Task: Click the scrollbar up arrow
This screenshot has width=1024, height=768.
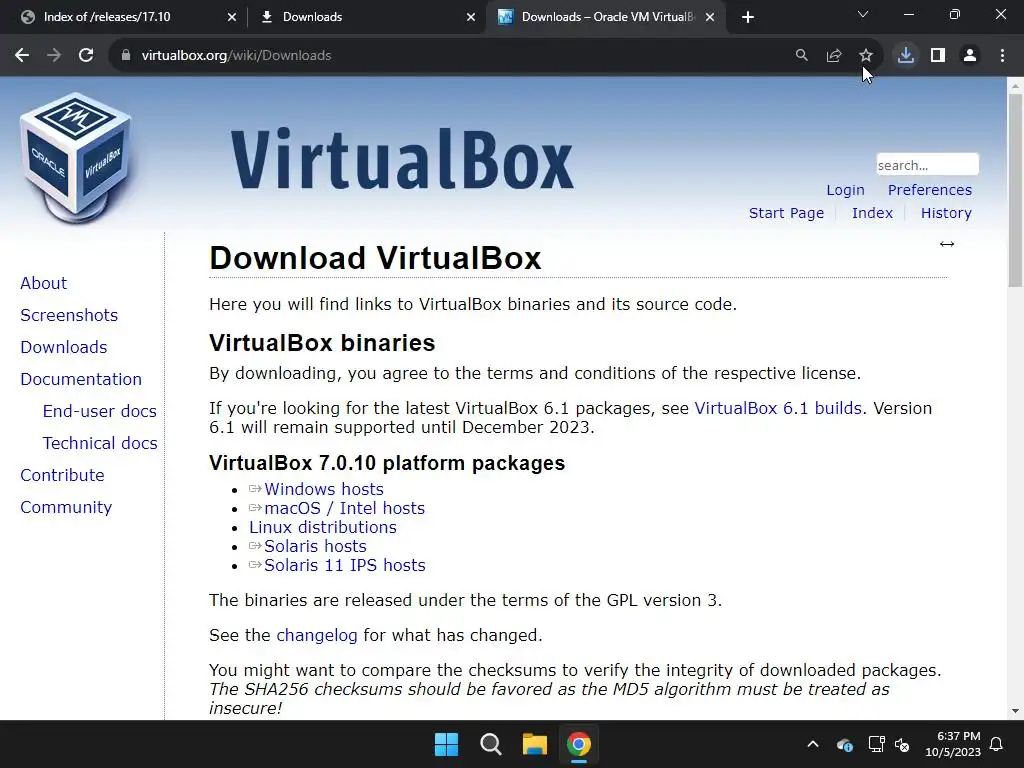Action: click(1015, 85)
